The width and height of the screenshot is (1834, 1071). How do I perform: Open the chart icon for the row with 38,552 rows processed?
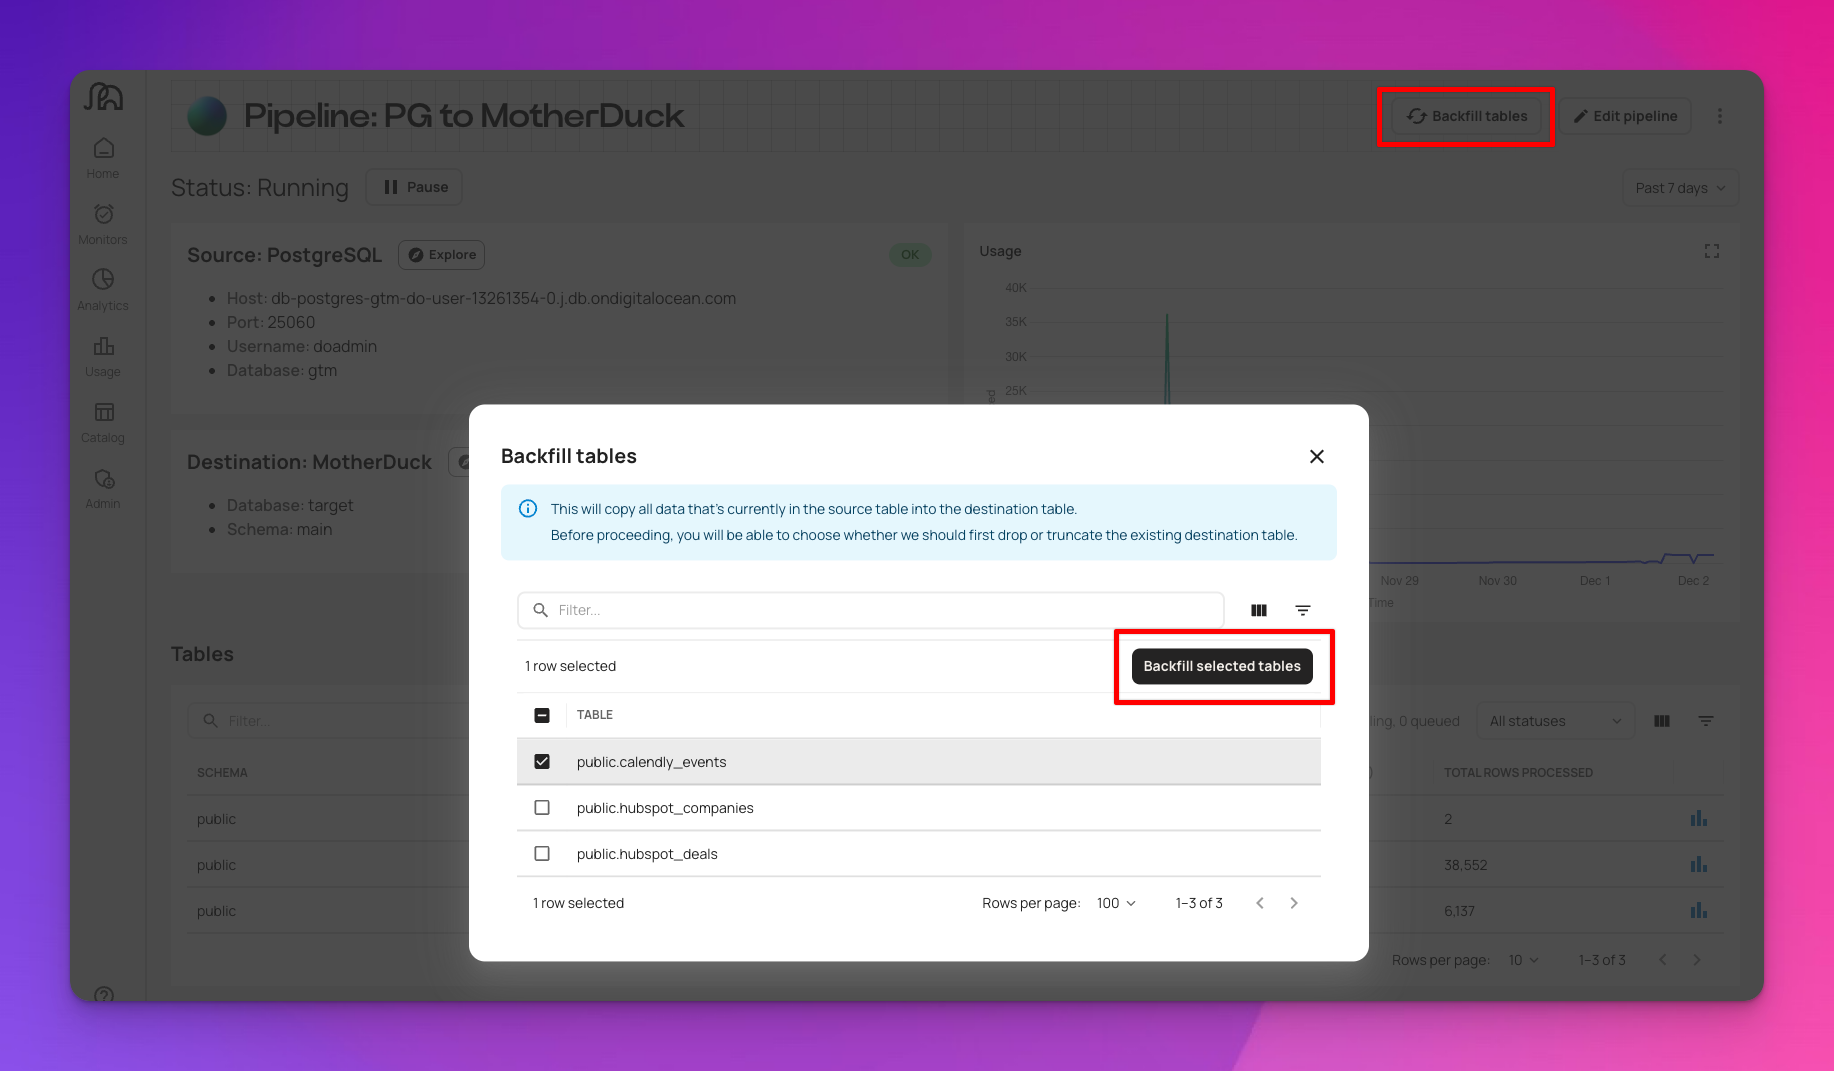(1699, 864)
